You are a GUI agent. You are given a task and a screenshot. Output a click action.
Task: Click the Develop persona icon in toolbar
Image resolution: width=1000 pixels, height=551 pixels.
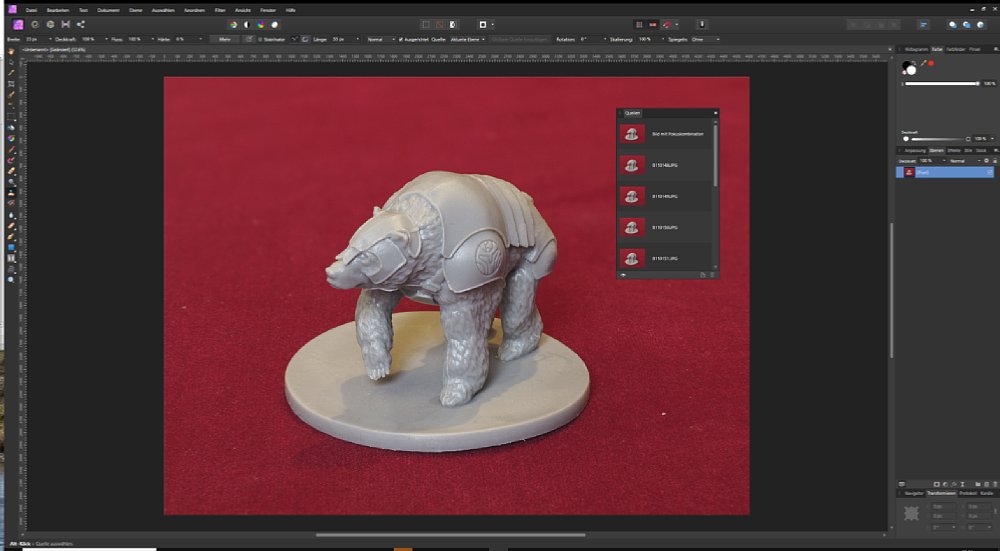[50, 23]
